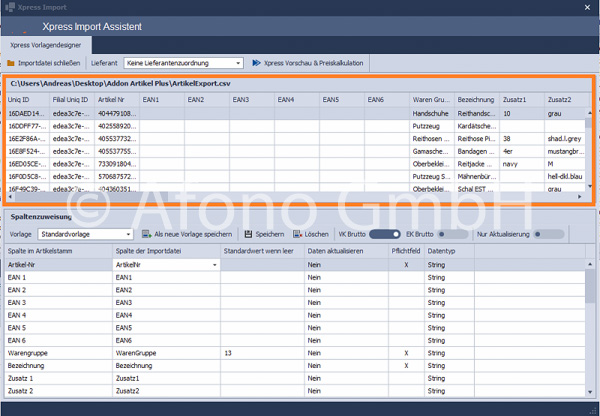This screenshot has height=416, width=600.
Task: Click the column assignment vertical scrollbar thumb
Action: 590,285
